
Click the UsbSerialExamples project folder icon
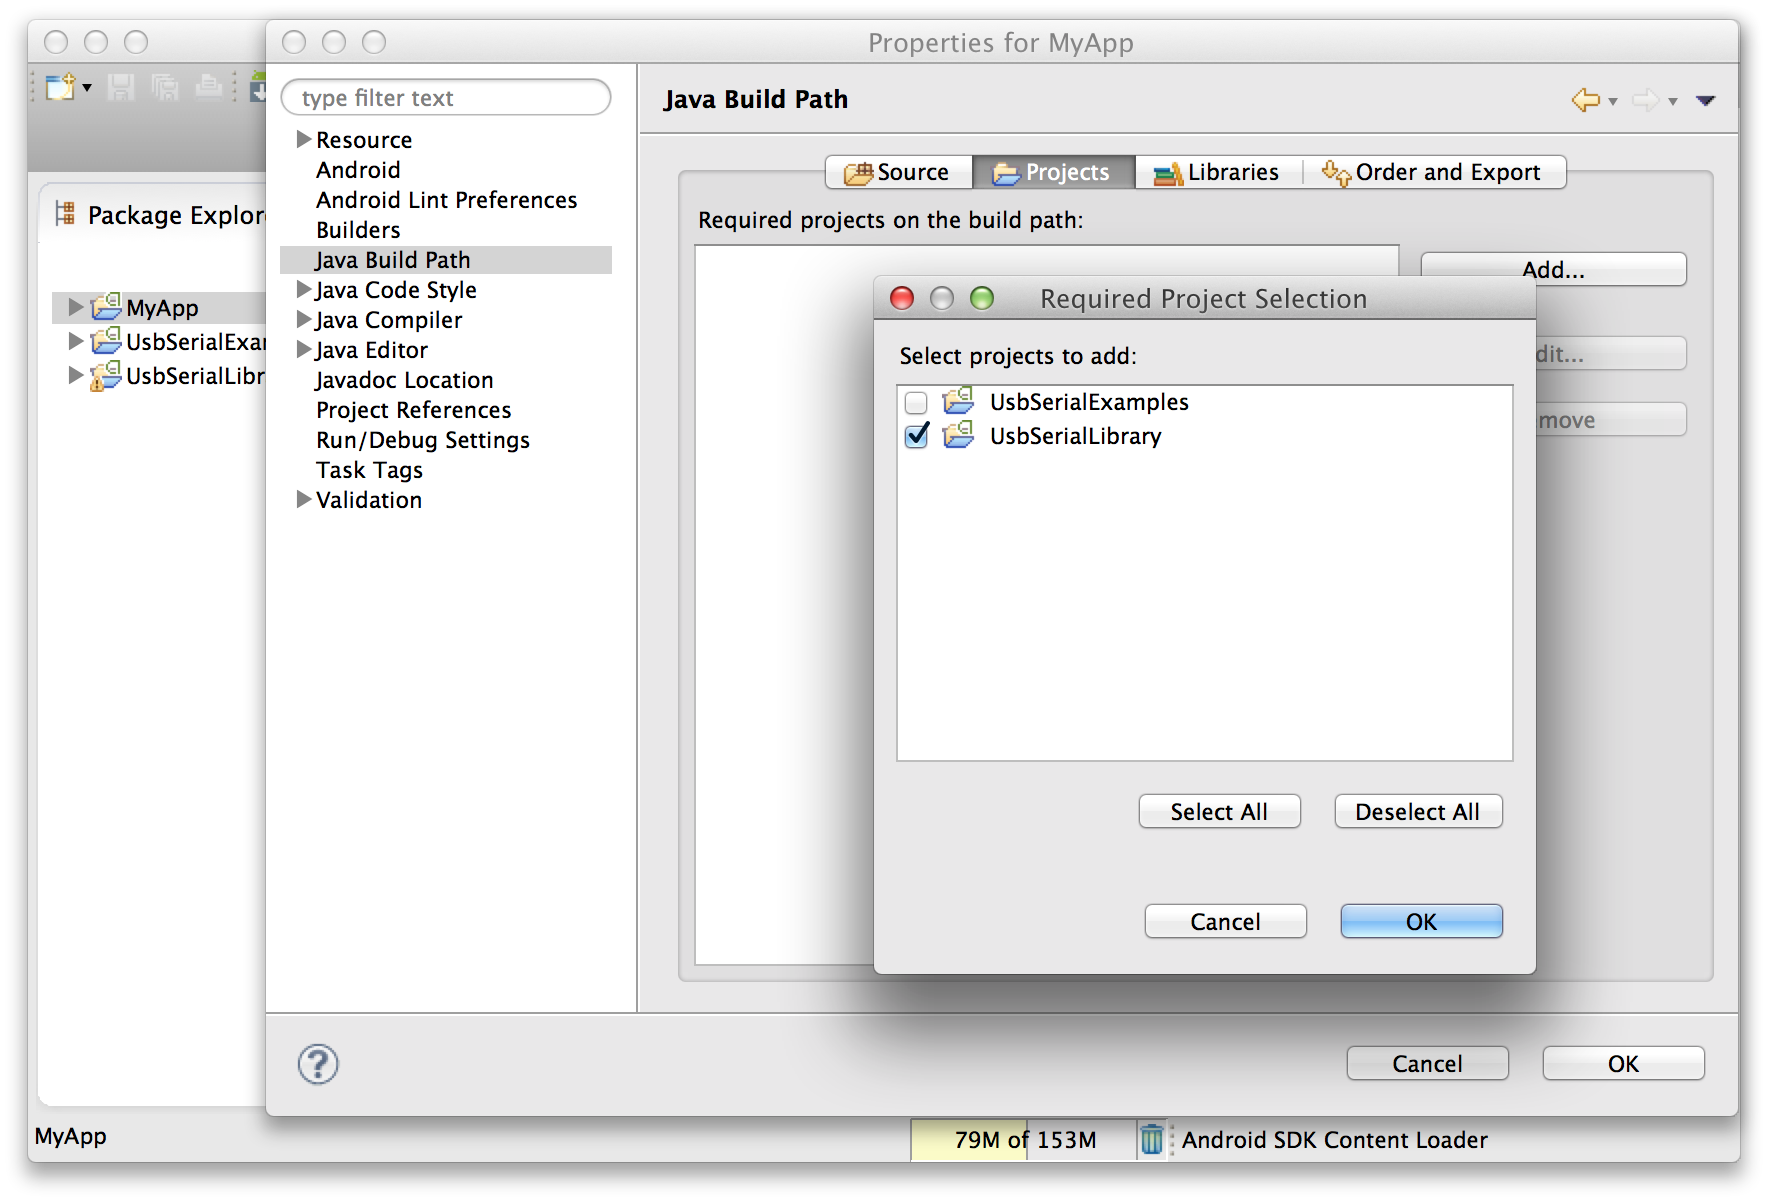[958, 401]
